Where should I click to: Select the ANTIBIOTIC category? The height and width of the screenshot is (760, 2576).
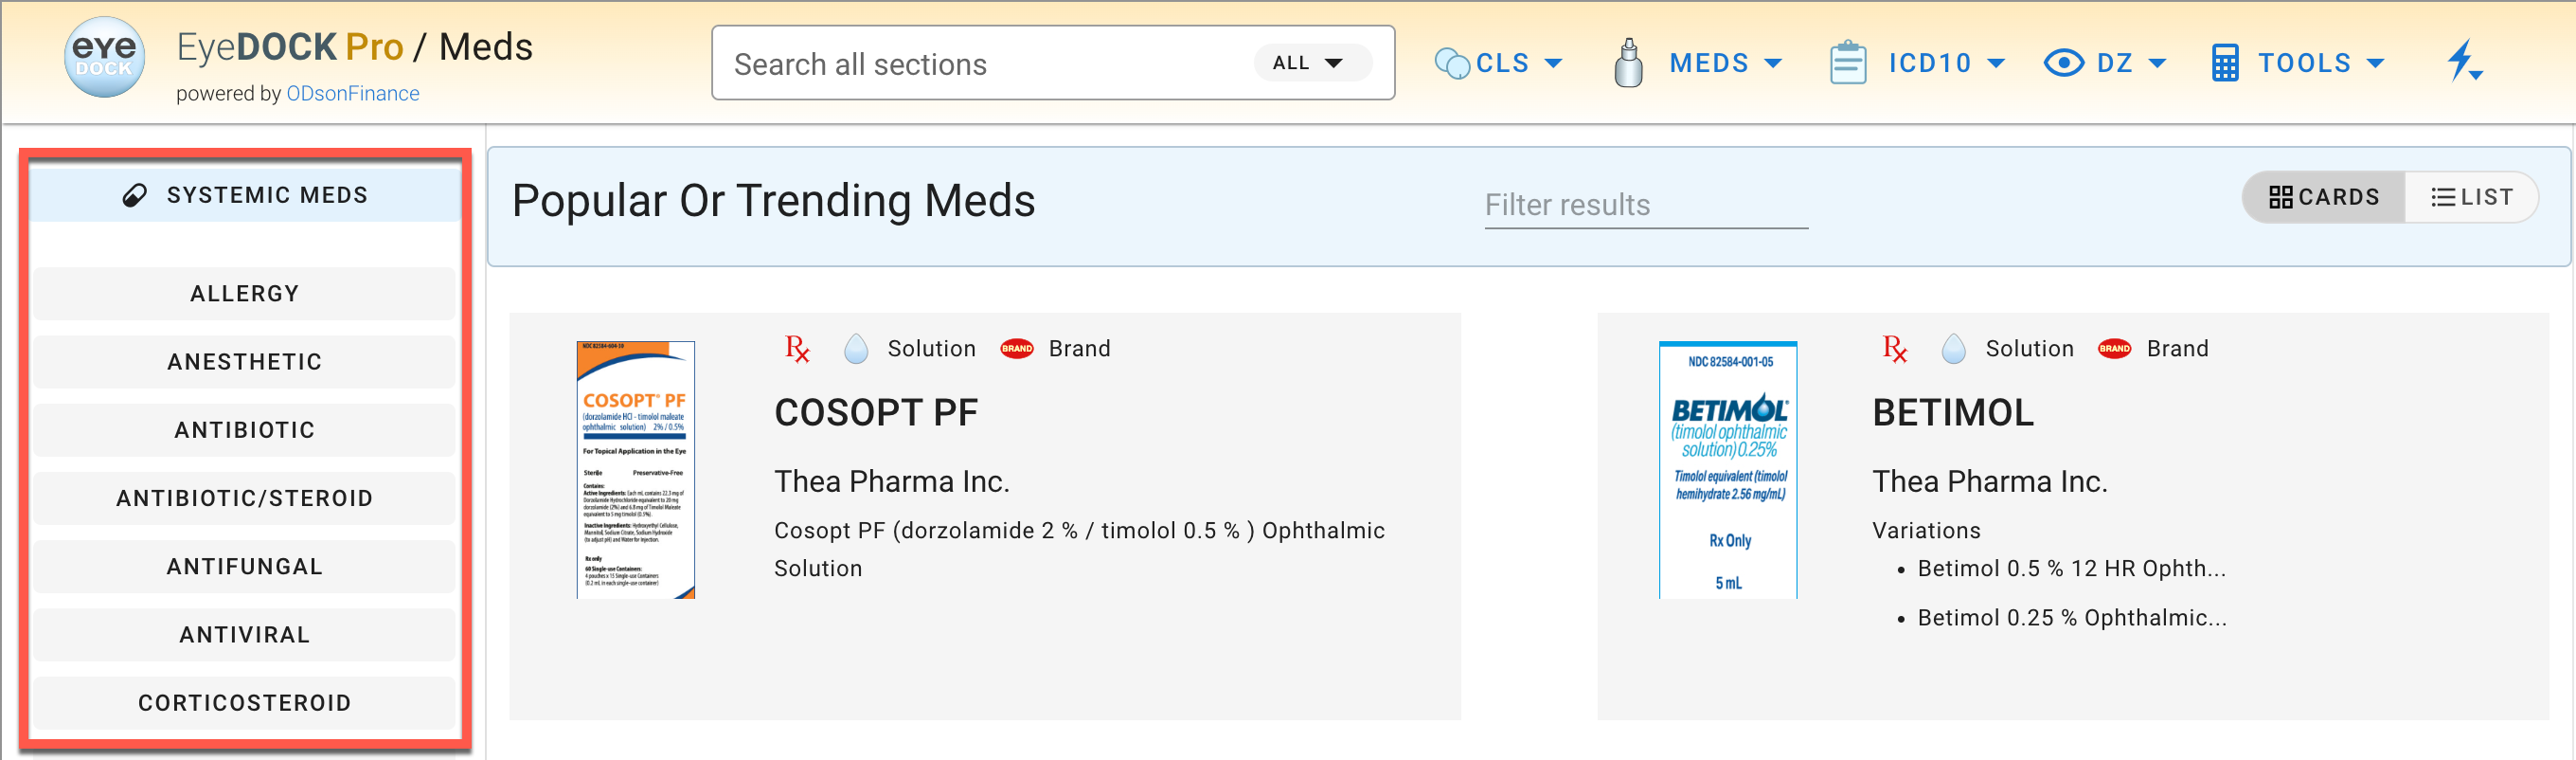245,430
